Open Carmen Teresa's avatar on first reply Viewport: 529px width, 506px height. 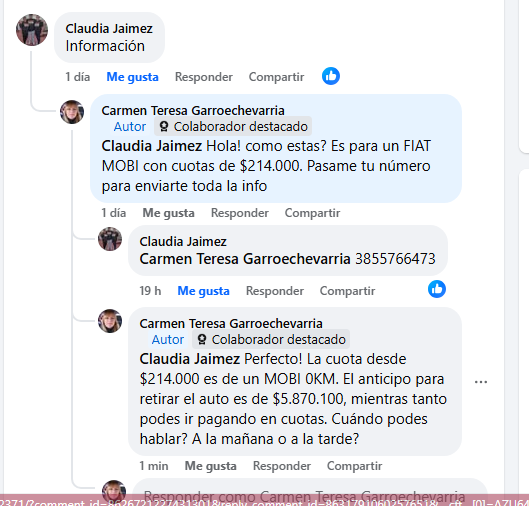[x=72, y=112]
